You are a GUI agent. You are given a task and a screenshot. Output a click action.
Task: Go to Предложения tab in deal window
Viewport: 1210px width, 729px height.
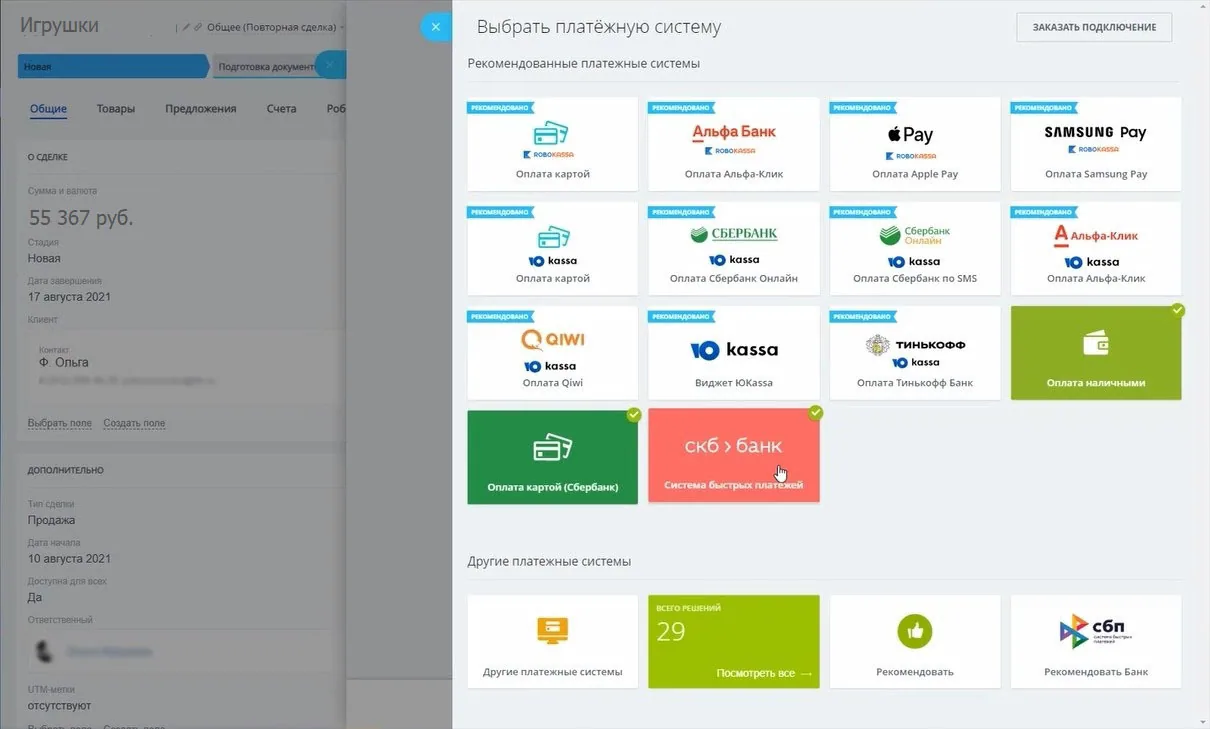pos(201,109)
